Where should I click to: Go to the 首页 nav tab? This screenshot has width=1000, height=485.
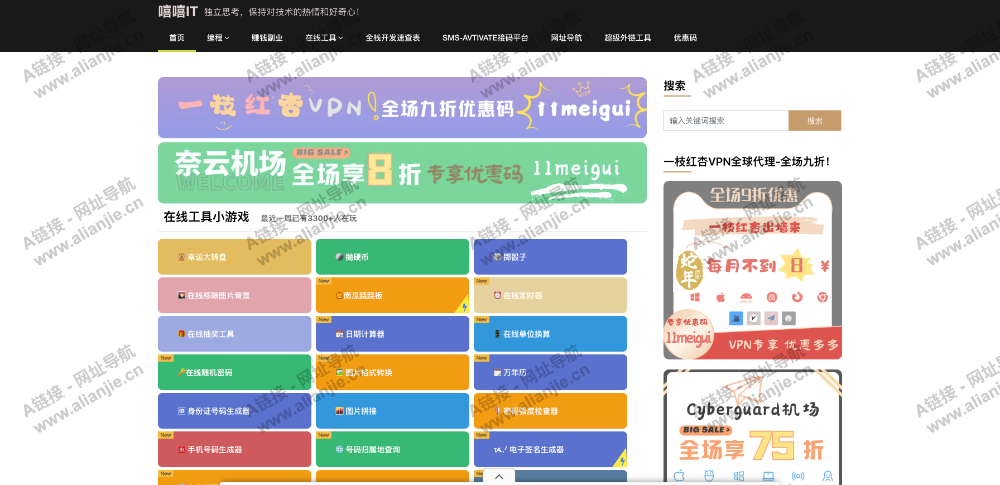coord(177,38)
